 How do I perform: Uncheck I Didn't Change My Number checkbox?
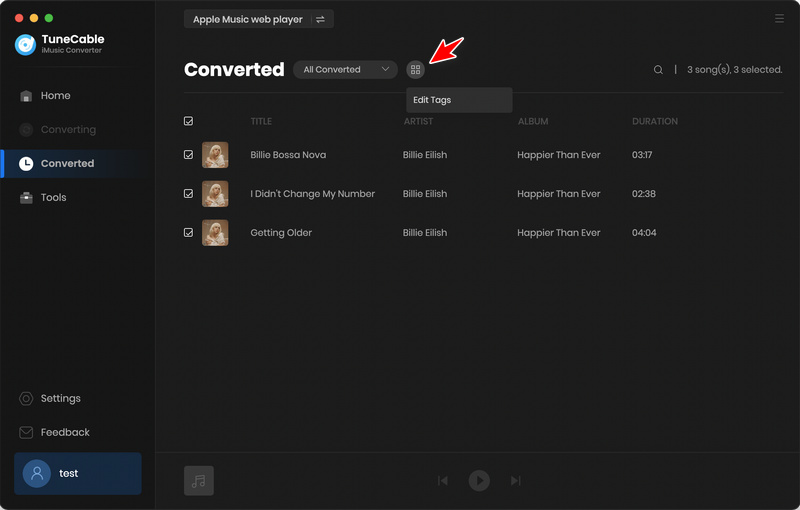pos(188,193)
